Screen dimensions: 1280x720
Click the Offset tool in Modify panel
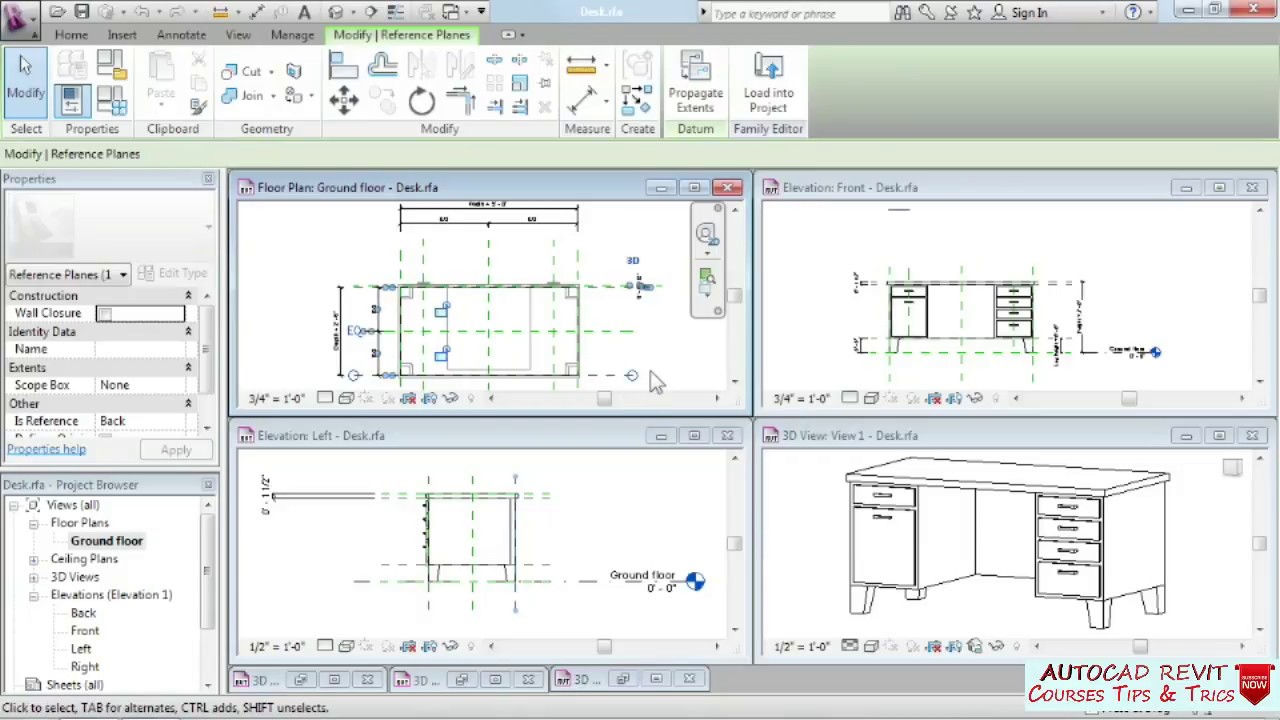(x=382, y=67)
